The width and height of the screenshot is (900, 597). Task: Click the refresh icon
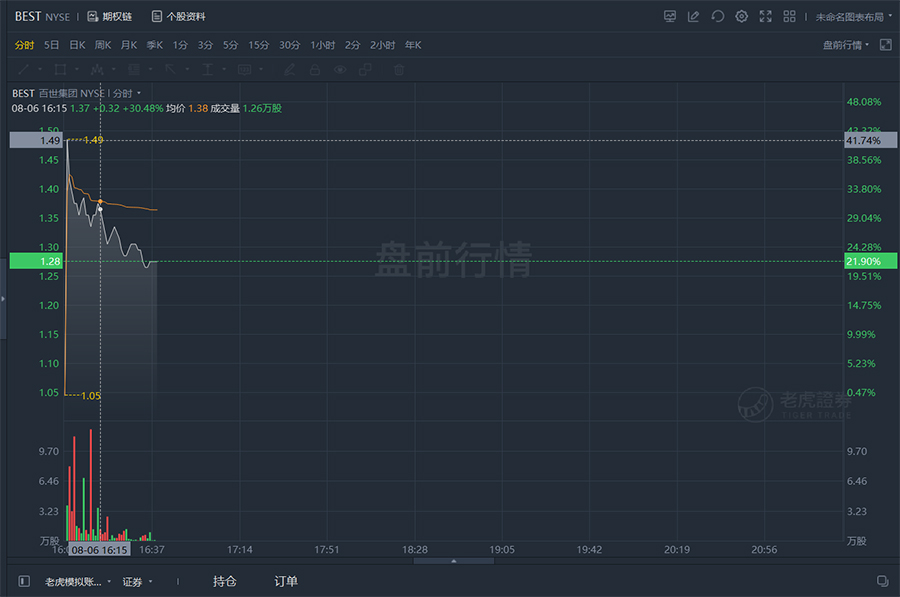[x=717, y=17]
